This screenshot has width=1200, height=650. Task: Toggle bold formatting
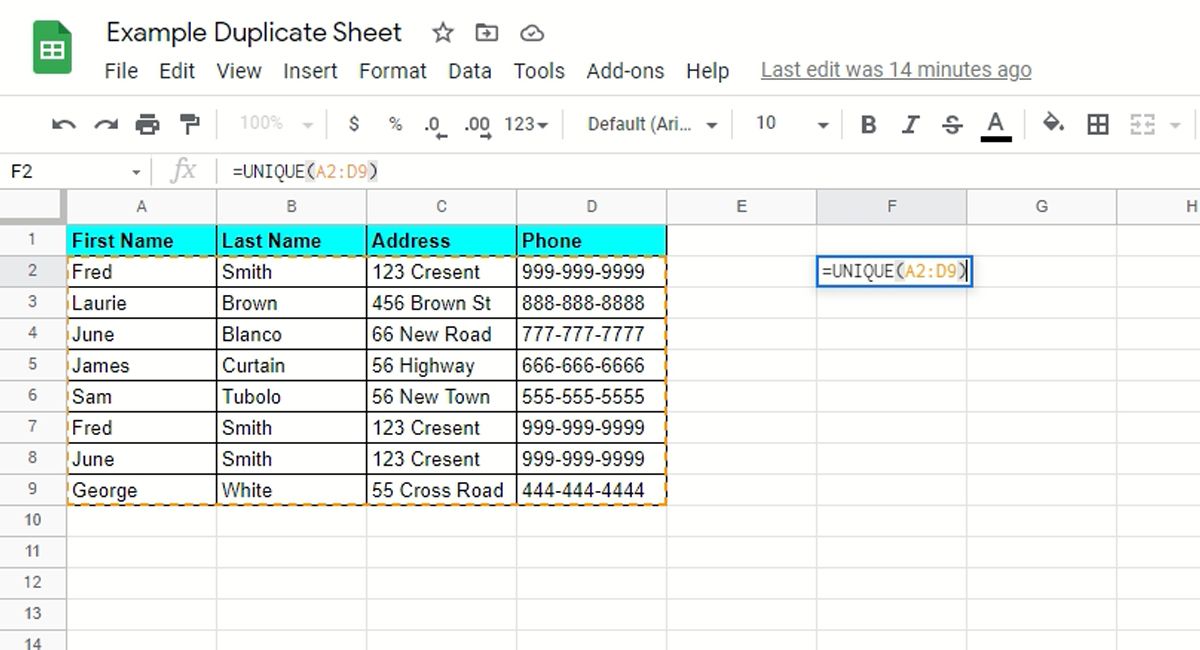868,124
